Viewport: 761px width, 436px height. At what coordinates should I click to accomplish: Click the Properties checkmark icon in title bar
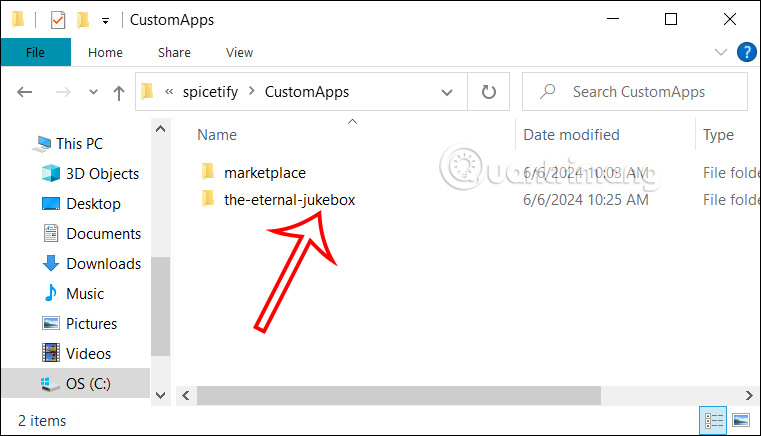(x=58, y=20)
